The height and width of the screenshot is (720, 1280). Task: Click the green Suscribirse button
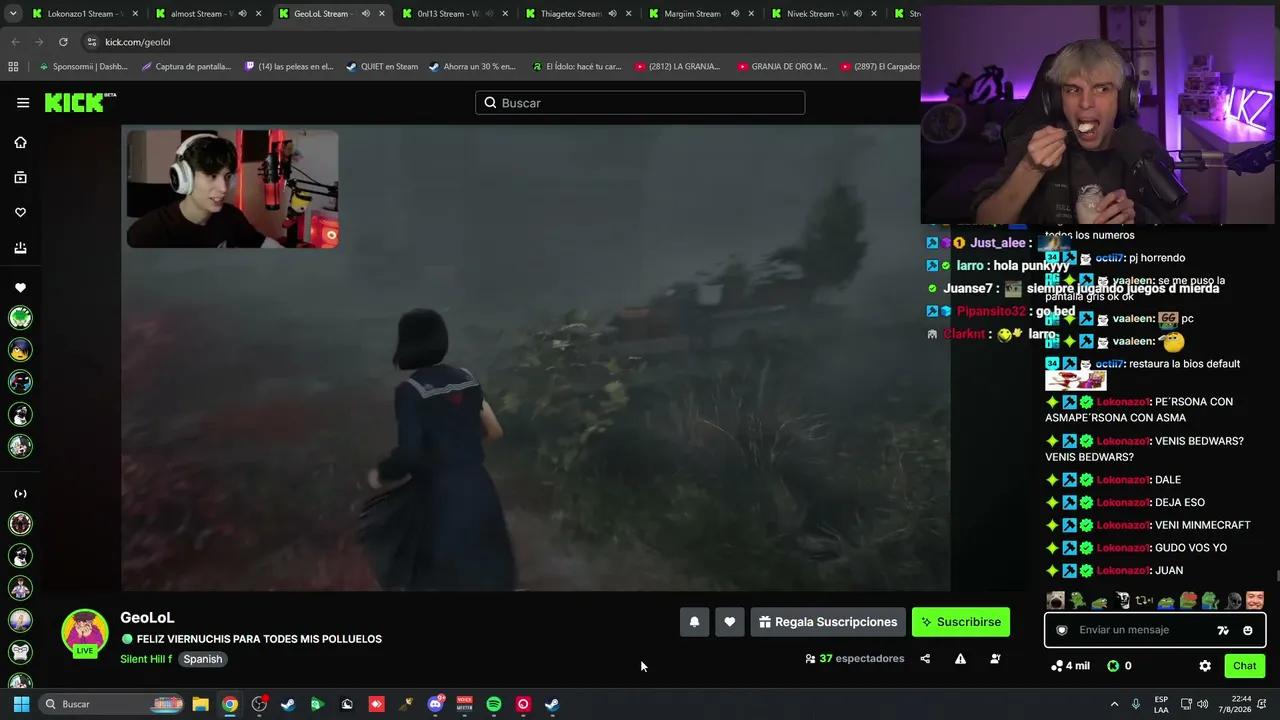pyautogui.click(x=961, y=622)
